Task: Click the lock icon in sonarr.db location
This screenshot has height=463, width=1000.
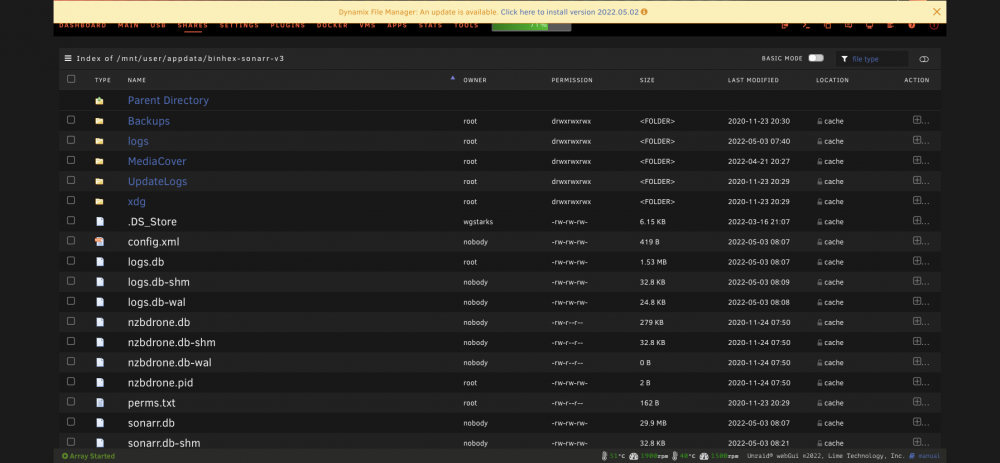Action: click(x=820, y=423)
